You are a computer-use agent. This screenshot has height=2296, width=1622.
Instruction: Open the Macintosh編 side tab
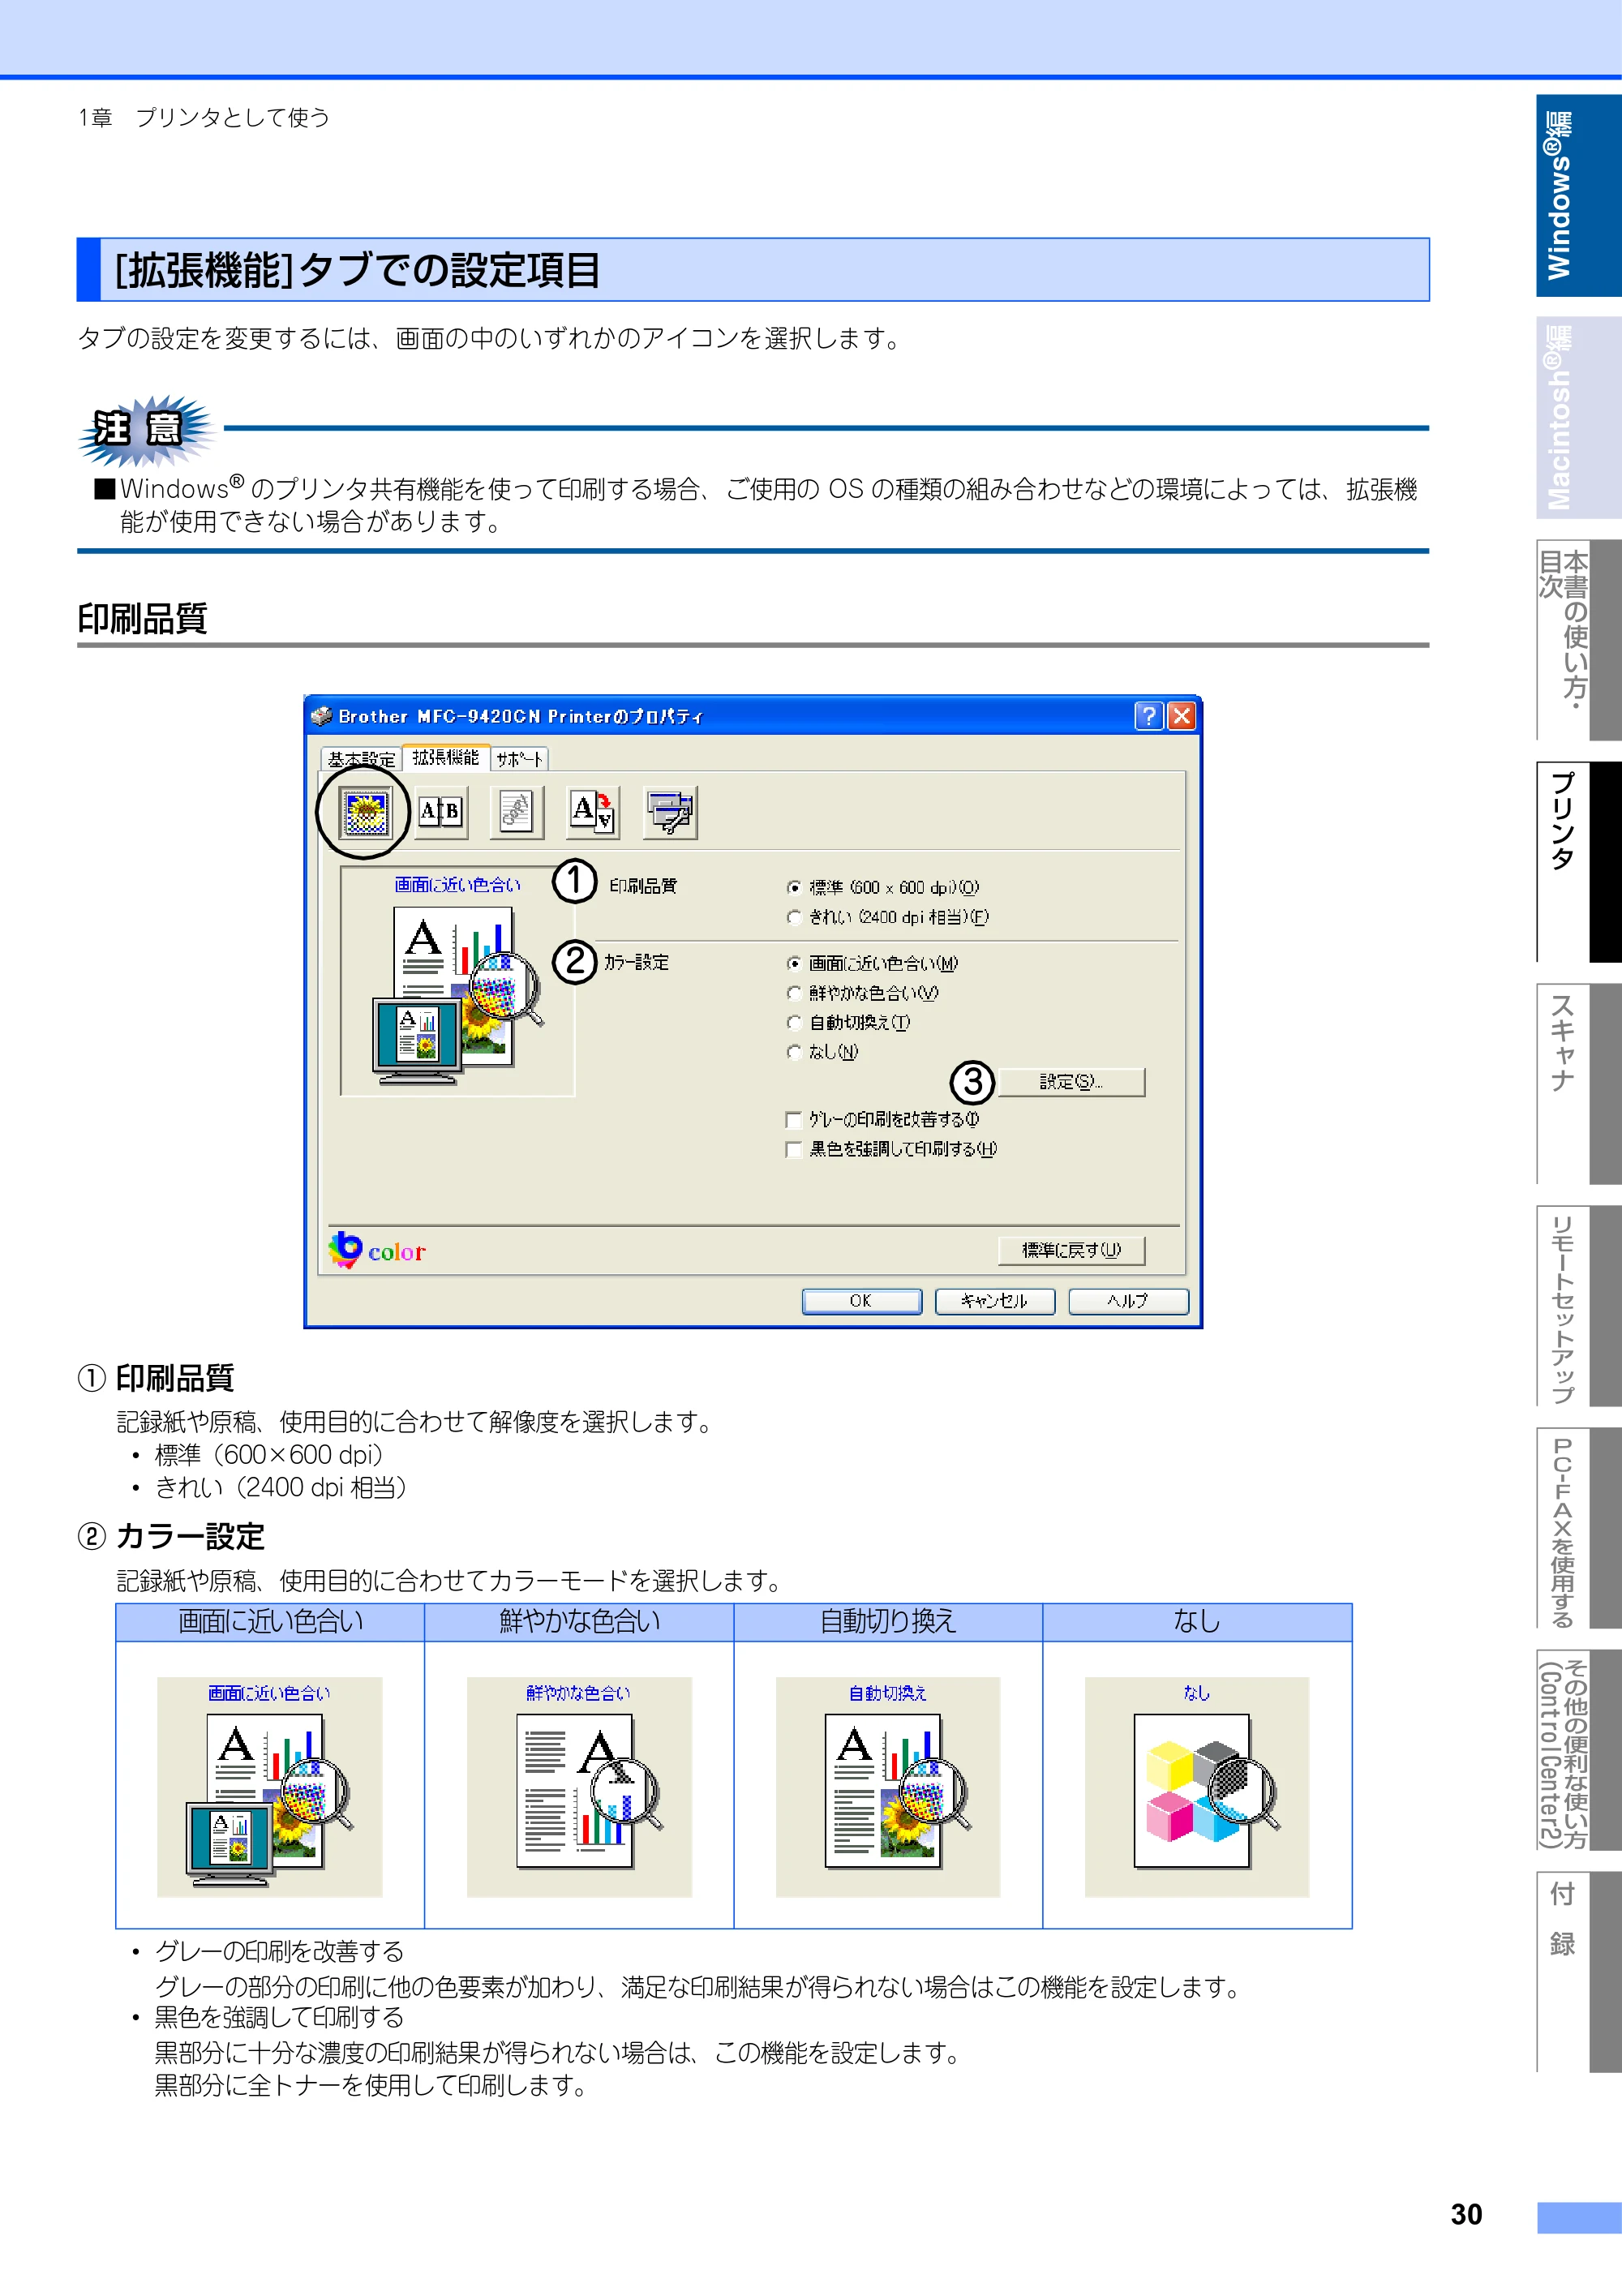click(1578, 418)
